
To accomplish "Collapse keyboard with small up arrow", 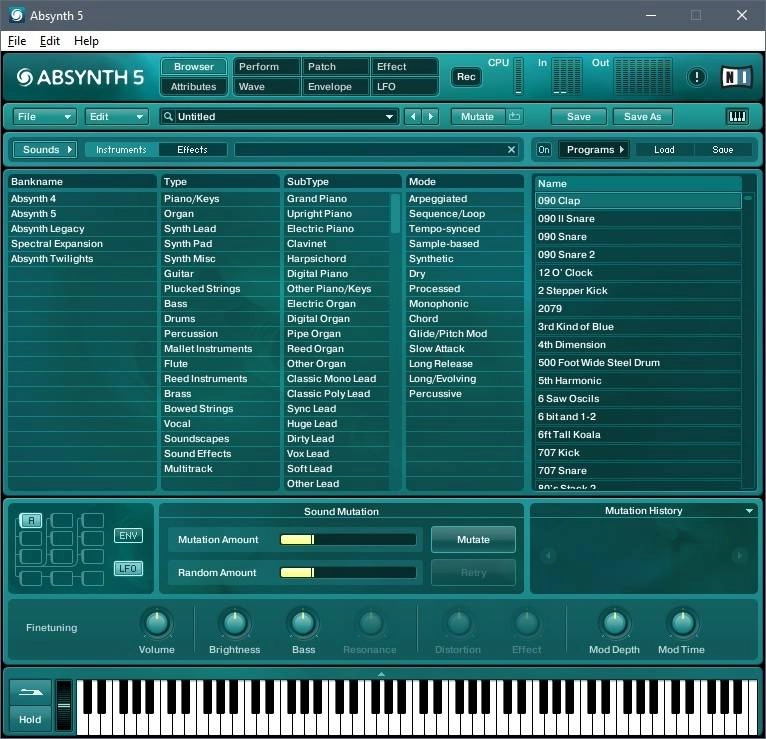I will 382,674.
